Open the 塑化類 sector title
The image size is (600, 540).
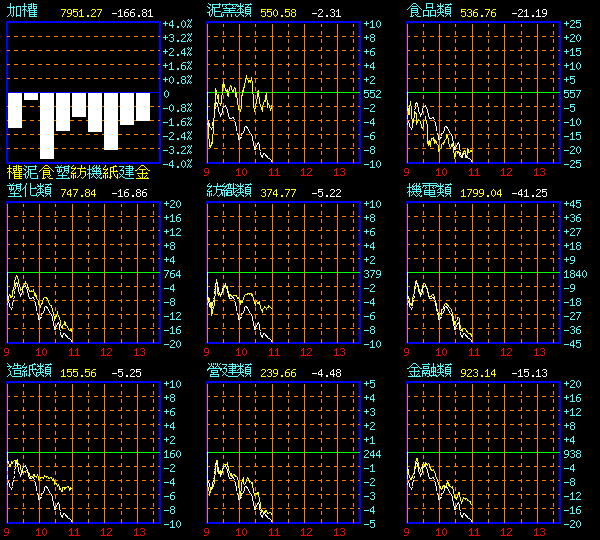pyautogui.click(x=29, y=191)
